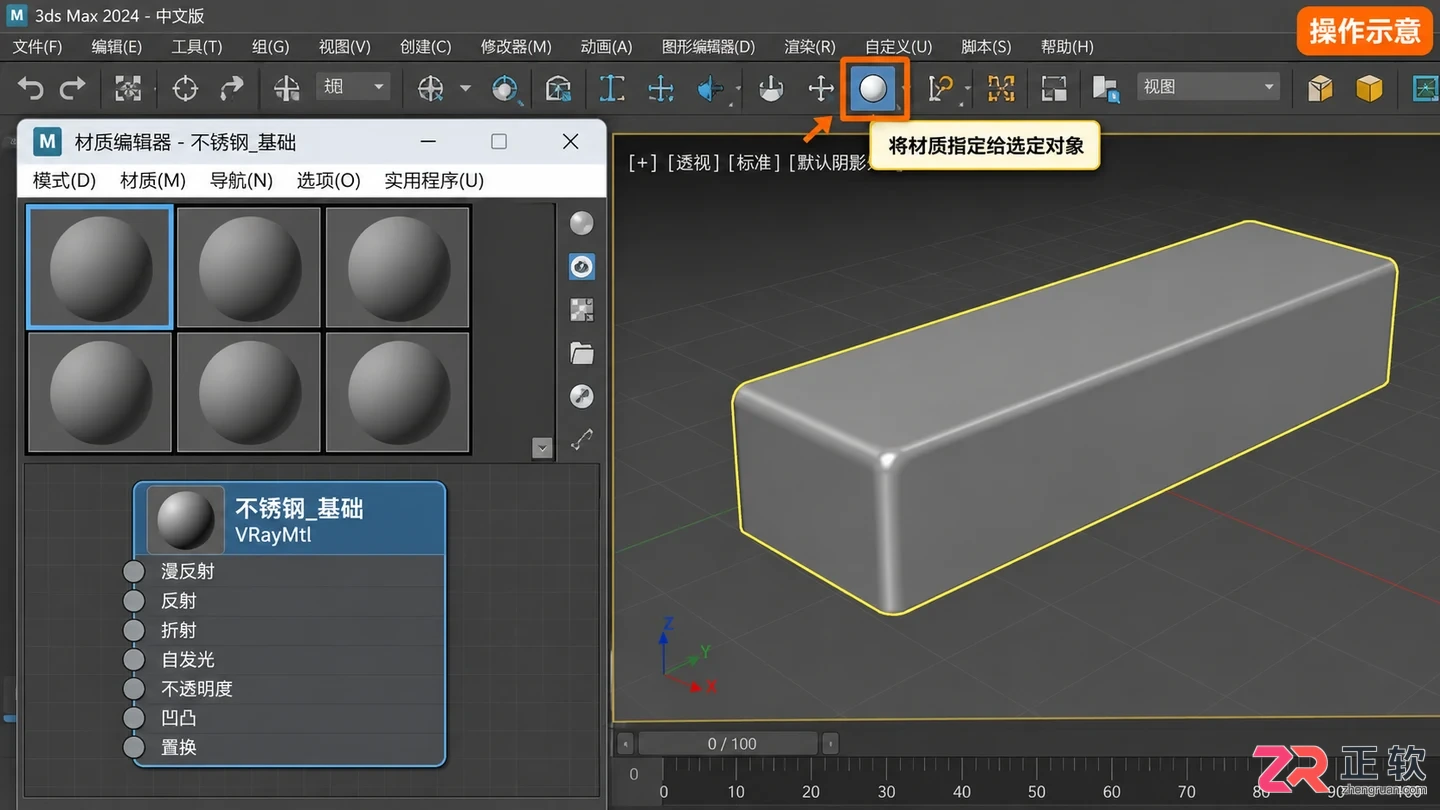Click the blue eye icon in material editor
1440x810 pixels.
(x=581, y=266)
